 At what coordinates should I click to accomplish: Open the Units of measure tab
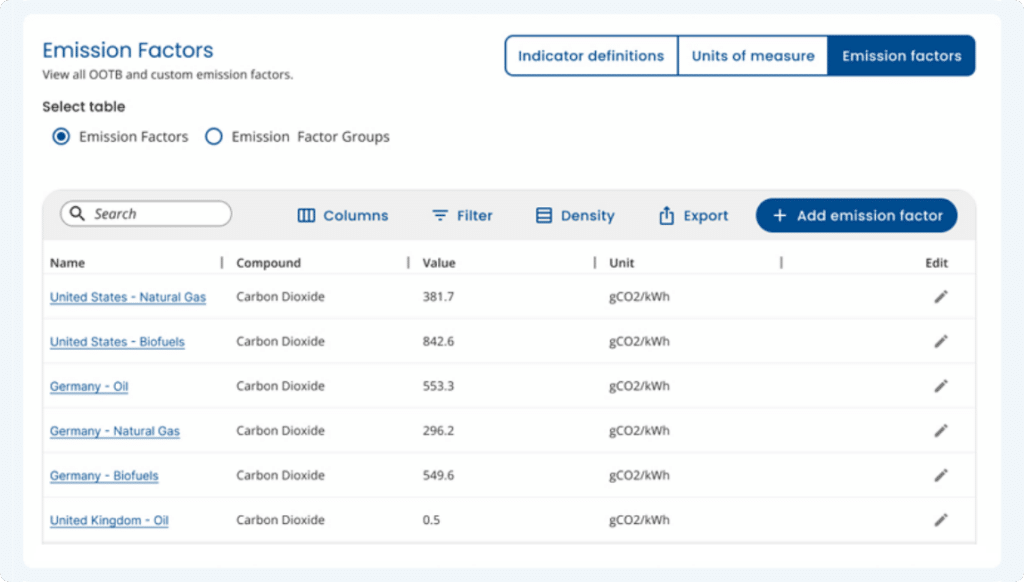tap(752, 55)
